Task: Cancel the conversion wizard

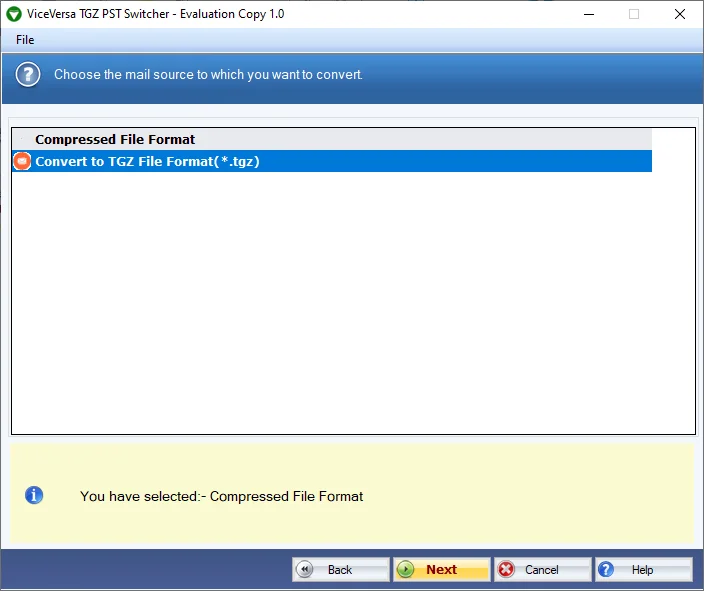Action: coord(543,569)
